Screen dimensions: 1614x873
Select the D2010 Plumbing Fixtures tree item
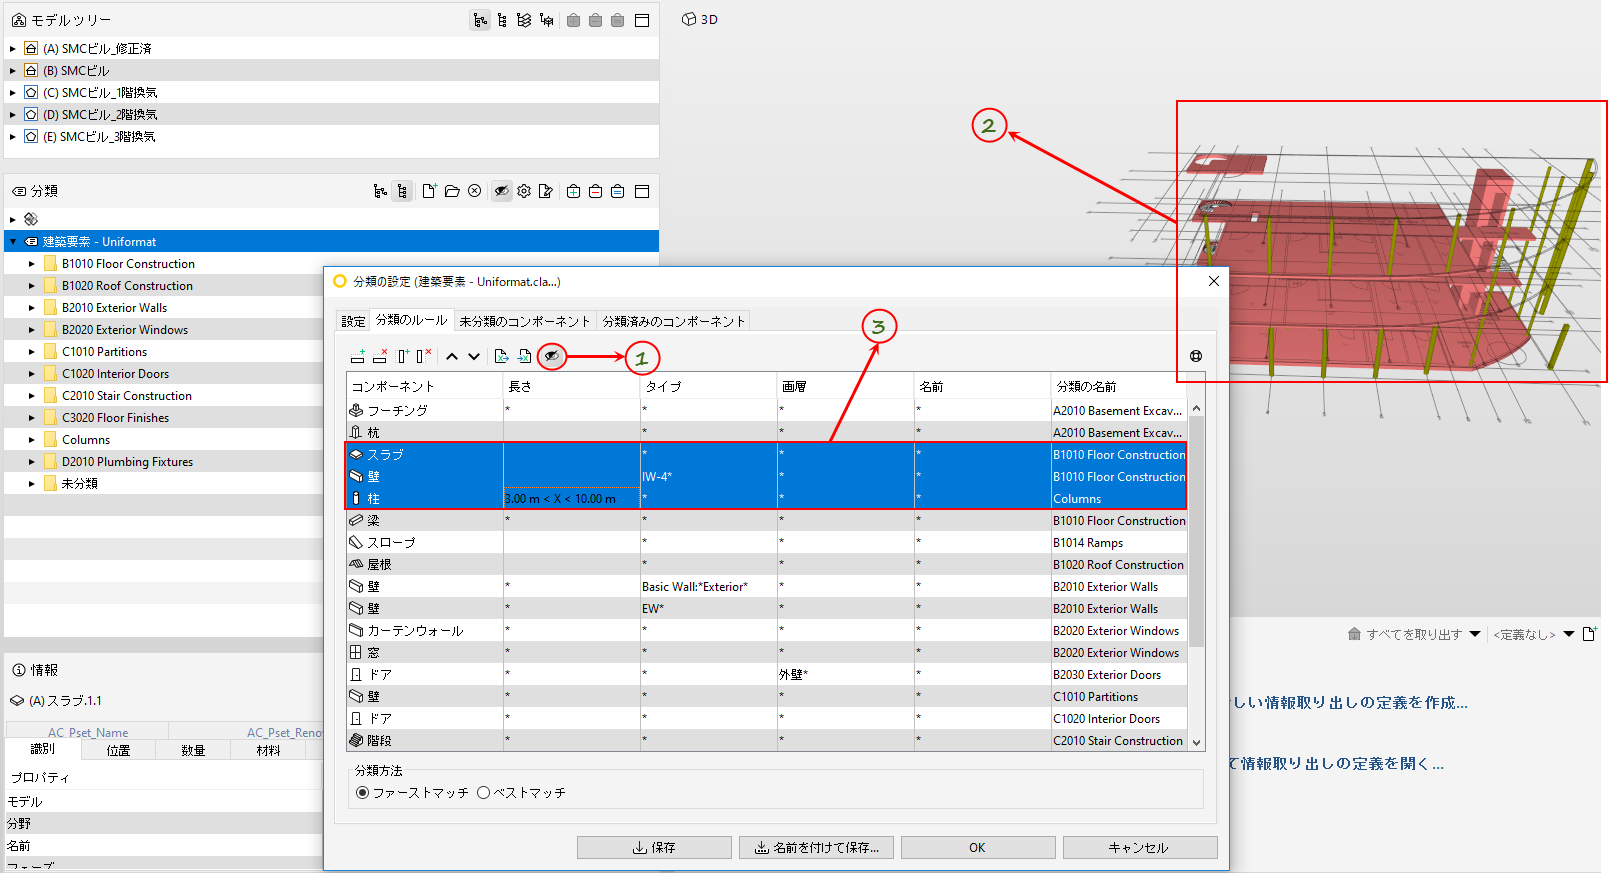(x=127, y=462)
